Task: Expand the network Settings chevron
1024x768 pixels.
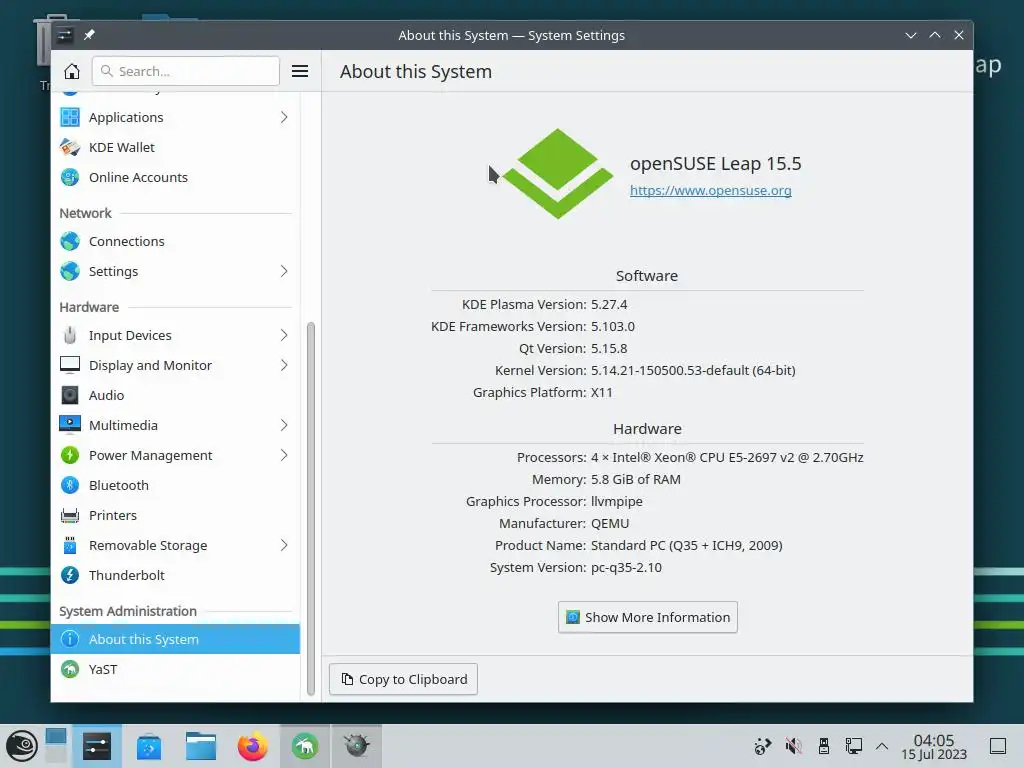Action: pyautogui.click(x=284, y=272)
